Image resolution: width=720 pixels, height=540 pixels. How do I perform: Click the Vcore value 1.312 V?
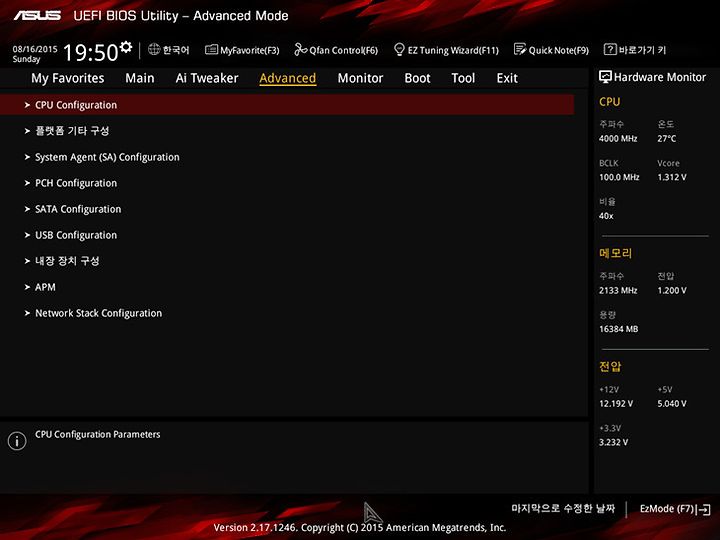pyautogui.click(x=672, y=177)
